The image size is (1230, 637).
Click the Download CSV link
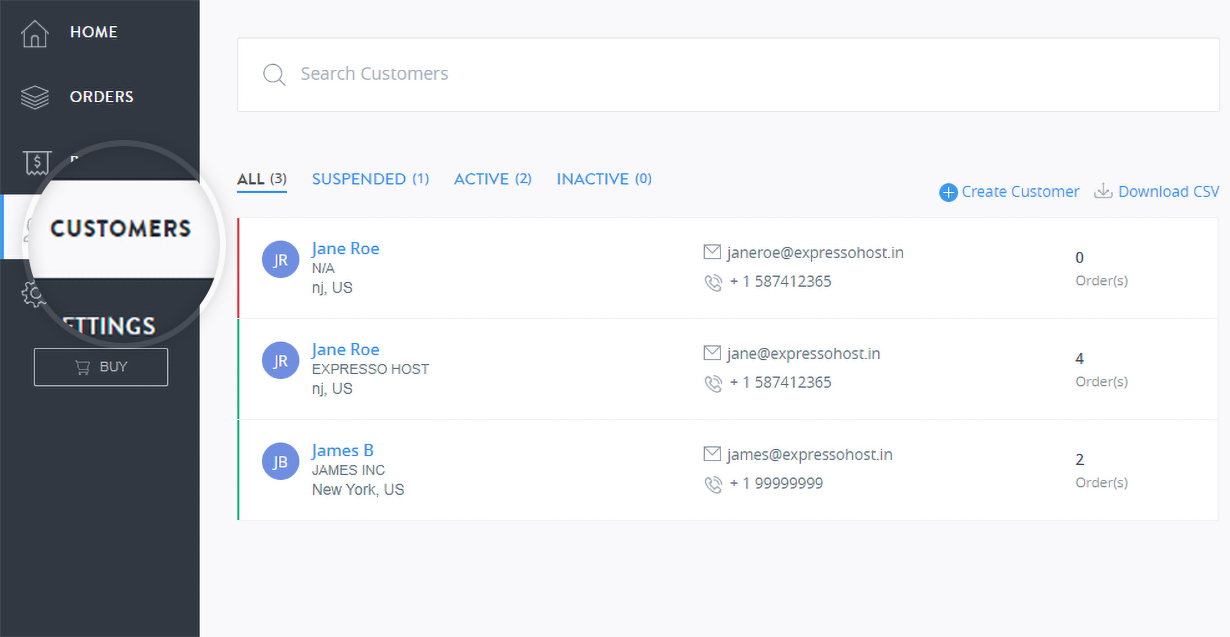click(x=1168, y=192)
